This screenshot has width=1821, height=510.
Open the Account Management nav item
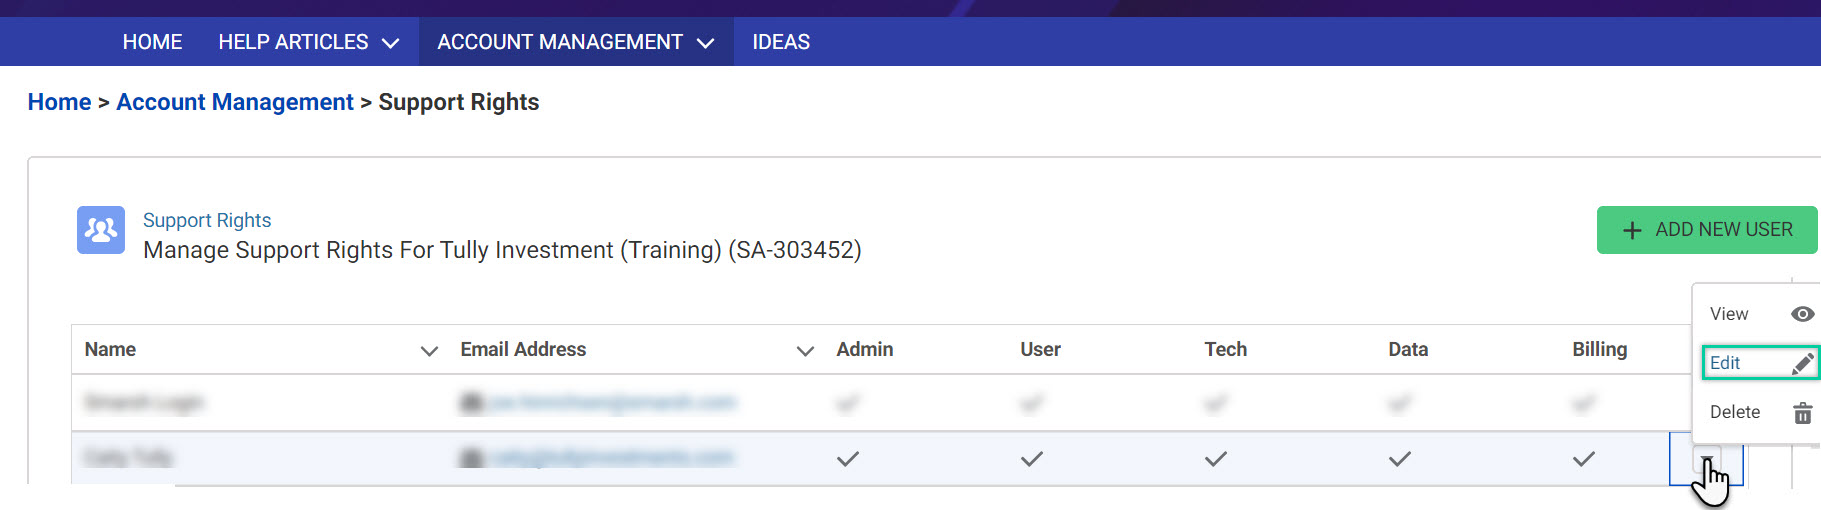click(x=576, y=42)
